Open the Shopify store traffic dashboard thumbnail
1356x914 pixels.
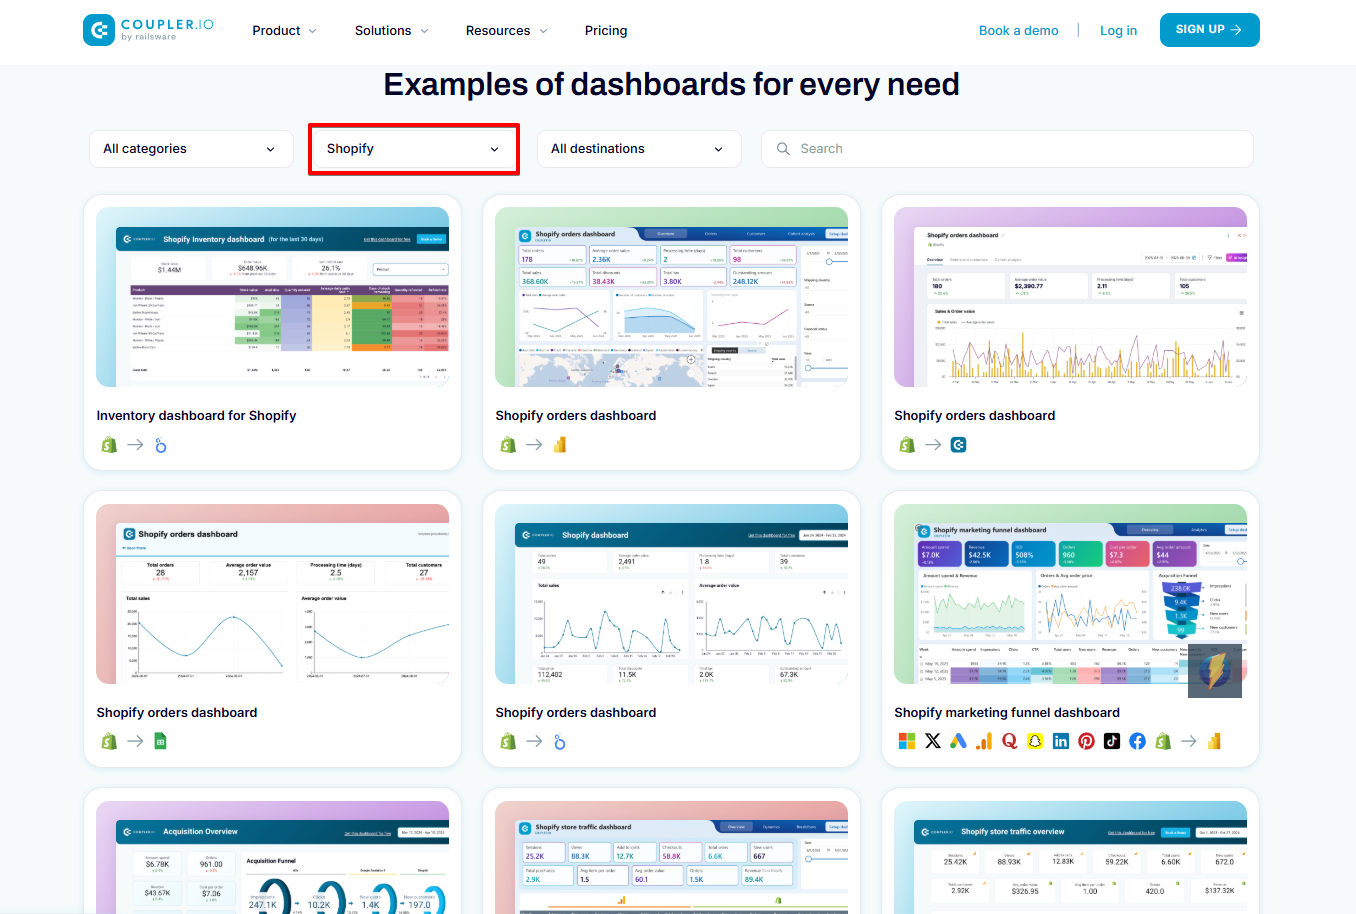click(671, 857)
